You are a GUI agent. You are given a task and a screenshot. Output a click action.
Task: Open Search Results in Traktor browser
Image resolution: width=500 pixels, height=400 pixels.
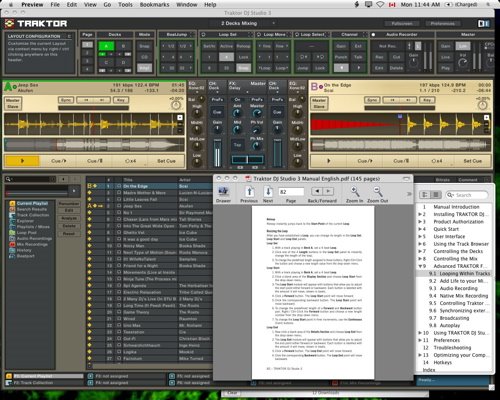(33, 209)
